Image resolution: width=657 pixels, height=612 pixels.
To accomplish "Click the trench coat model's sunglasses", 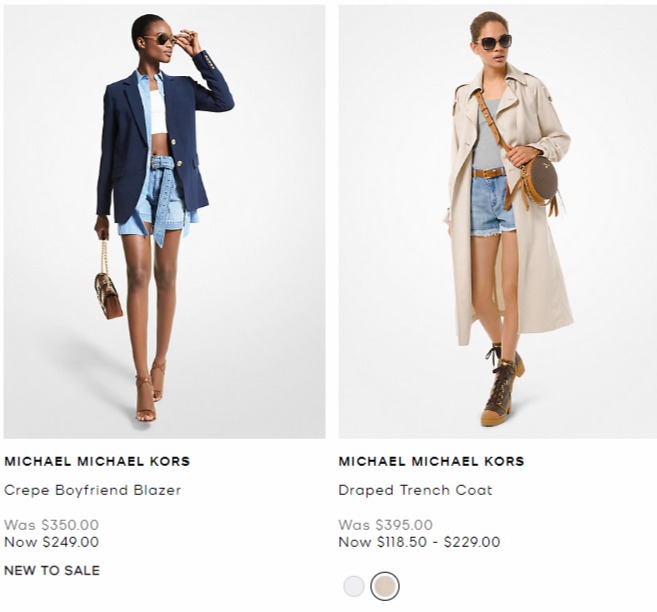I will pyautogui.click(x=494, y=42).
